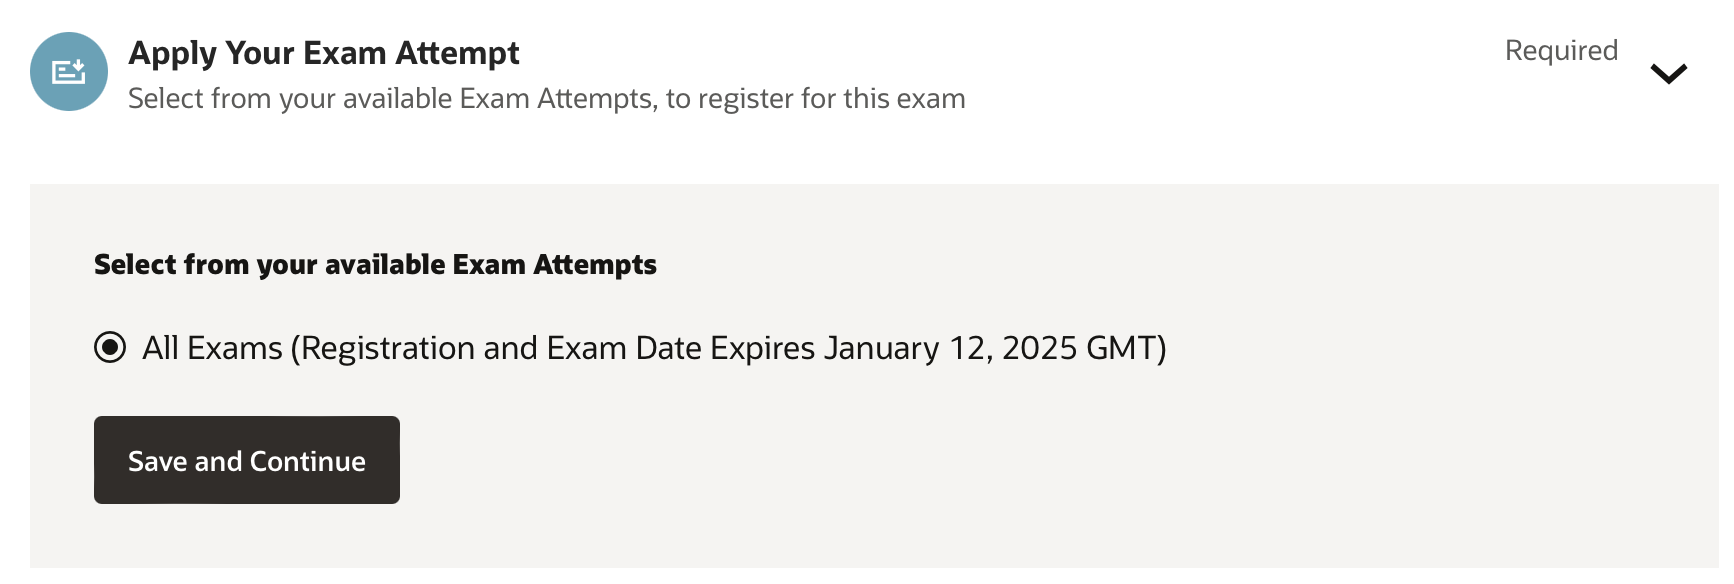The image size is (1734, 584).
Task: Toggle the downward chevron arrow beside Required
Action: coord(1668,73)
